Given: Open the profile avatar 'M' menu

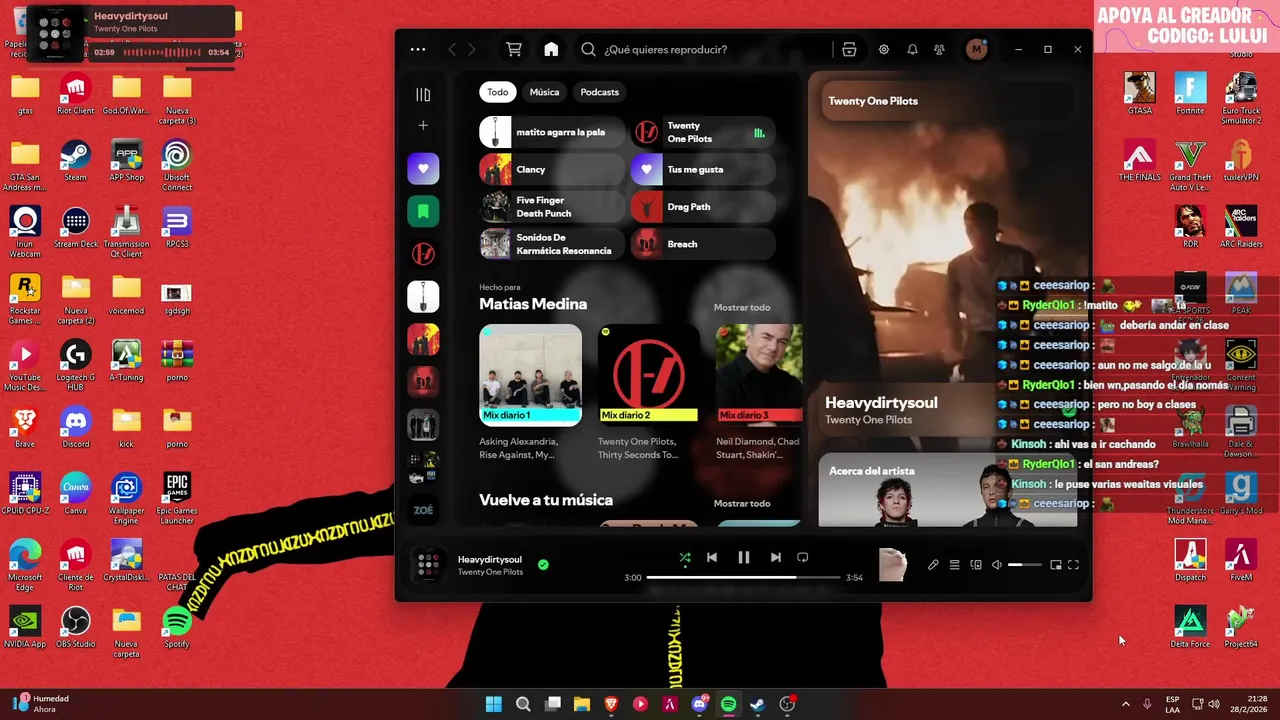Looking at the screenshot, I should pyautogui.click(x=976, y=49).
